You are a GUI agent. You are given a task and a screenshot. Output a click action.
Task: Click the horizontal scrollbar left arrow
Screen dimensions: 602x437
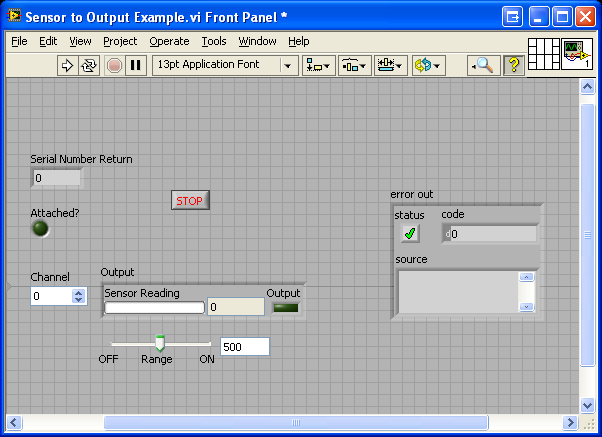(14, 422)
